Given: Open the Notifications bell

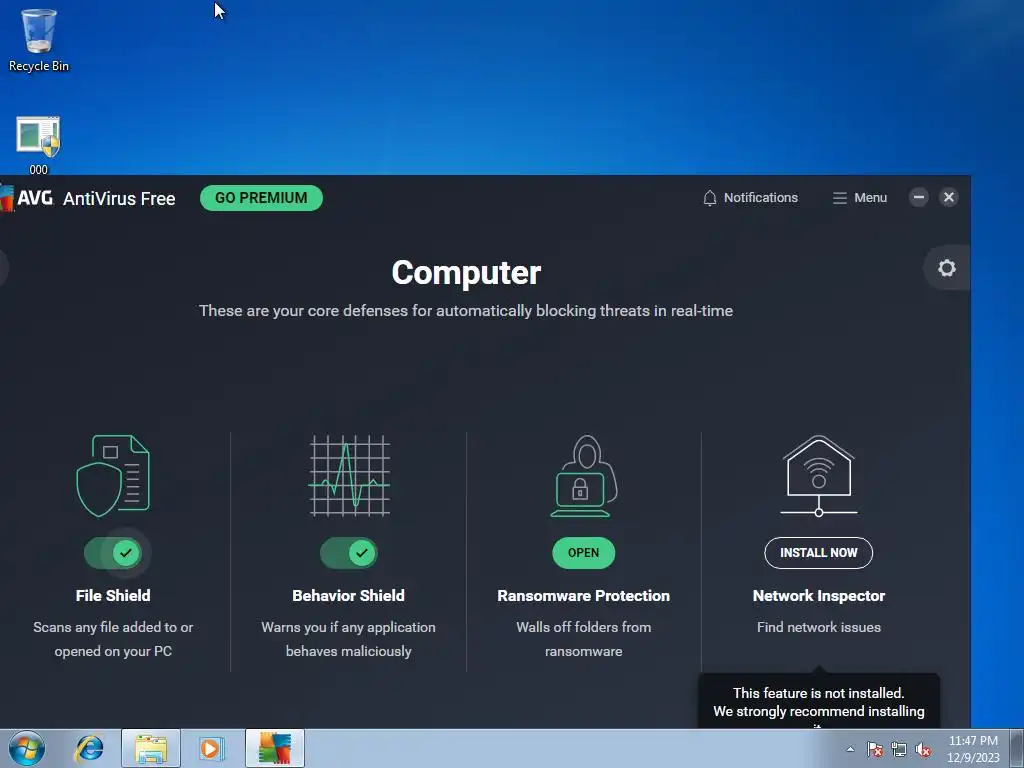Looking at the screenshot, I should [750, 198].
